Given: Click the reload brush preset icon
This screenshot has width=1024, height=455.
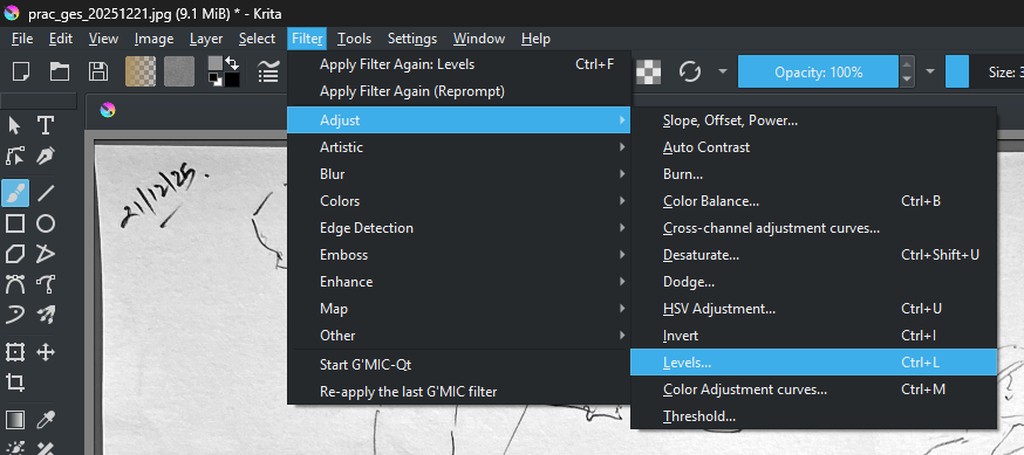Looking at the screenshot, I should click(689, 72).
